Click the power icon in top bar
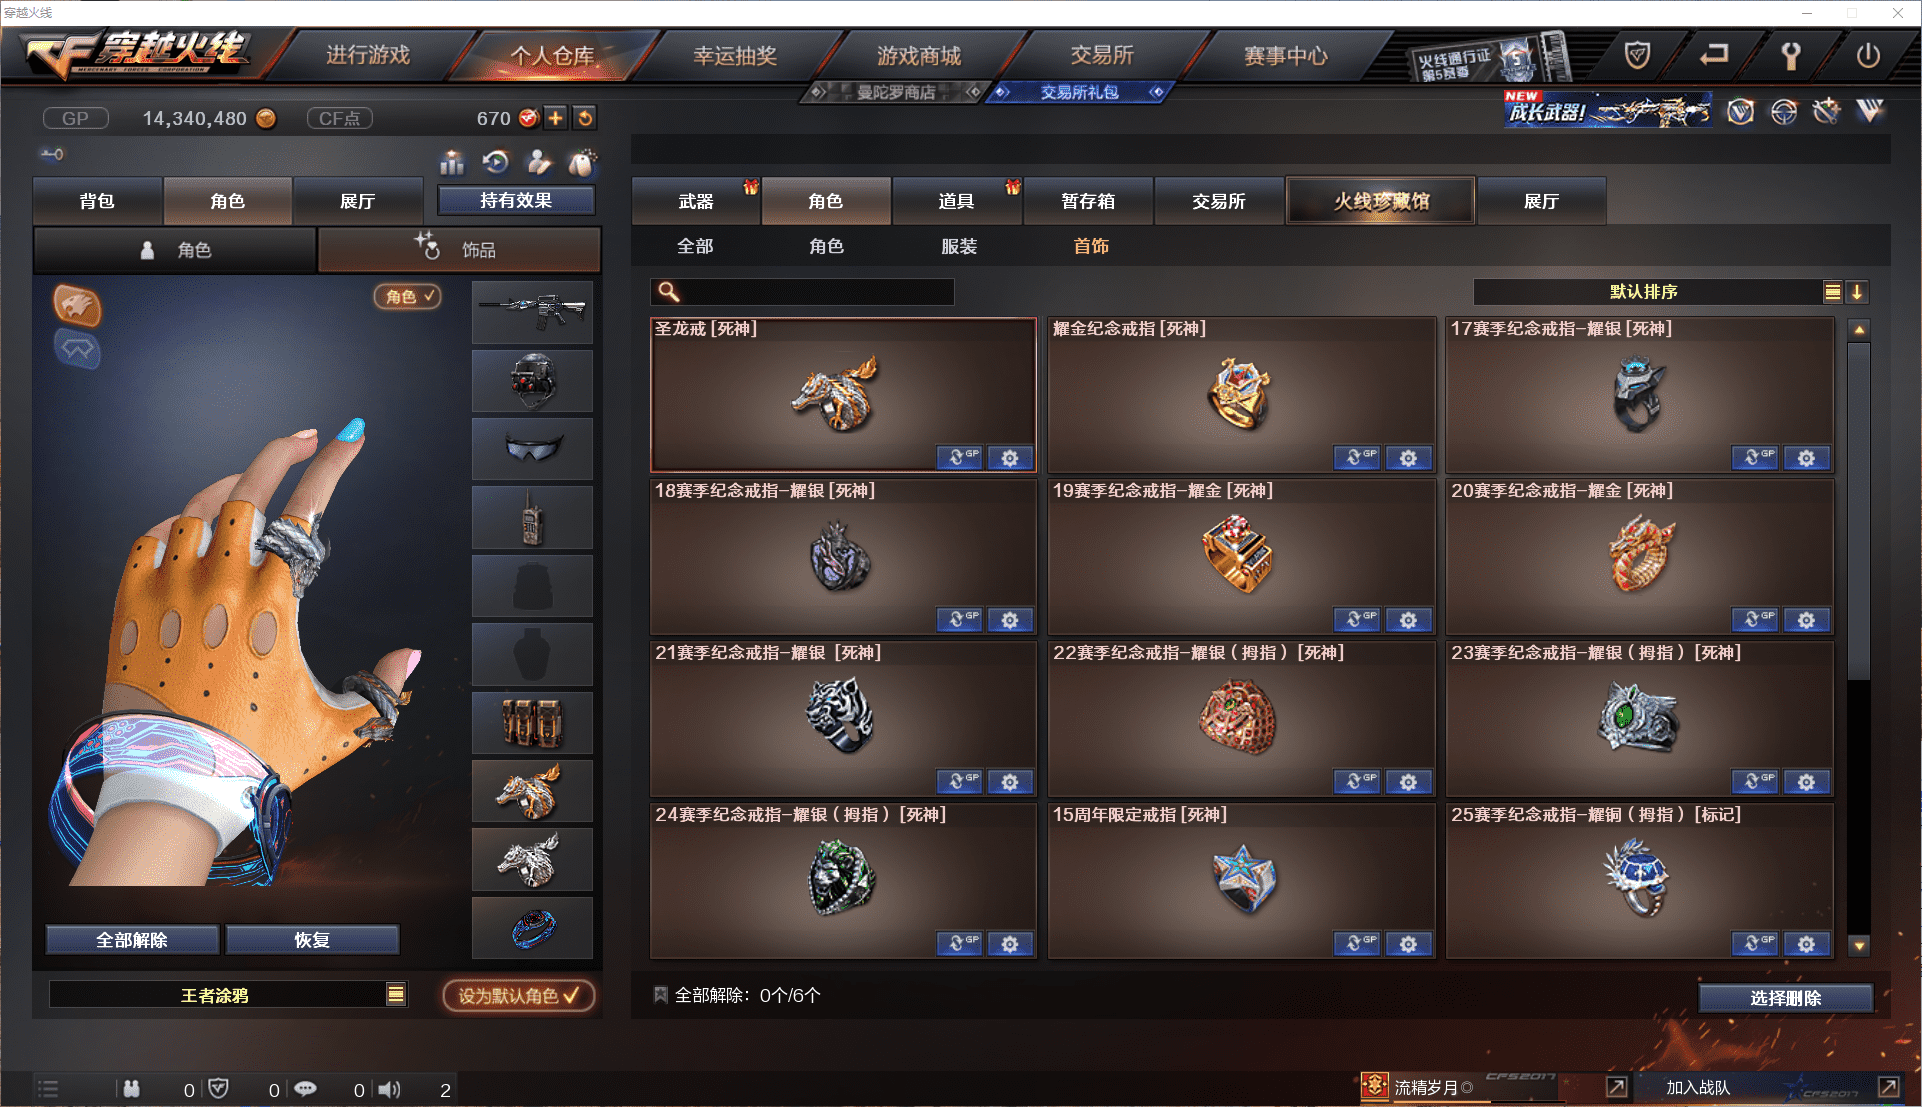 [1867, 56]
